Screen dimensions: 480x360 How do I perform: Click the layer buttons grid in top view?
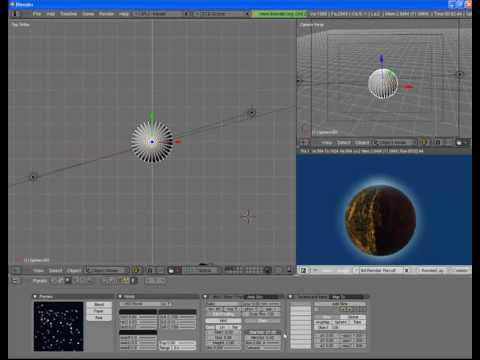point(243,270)
